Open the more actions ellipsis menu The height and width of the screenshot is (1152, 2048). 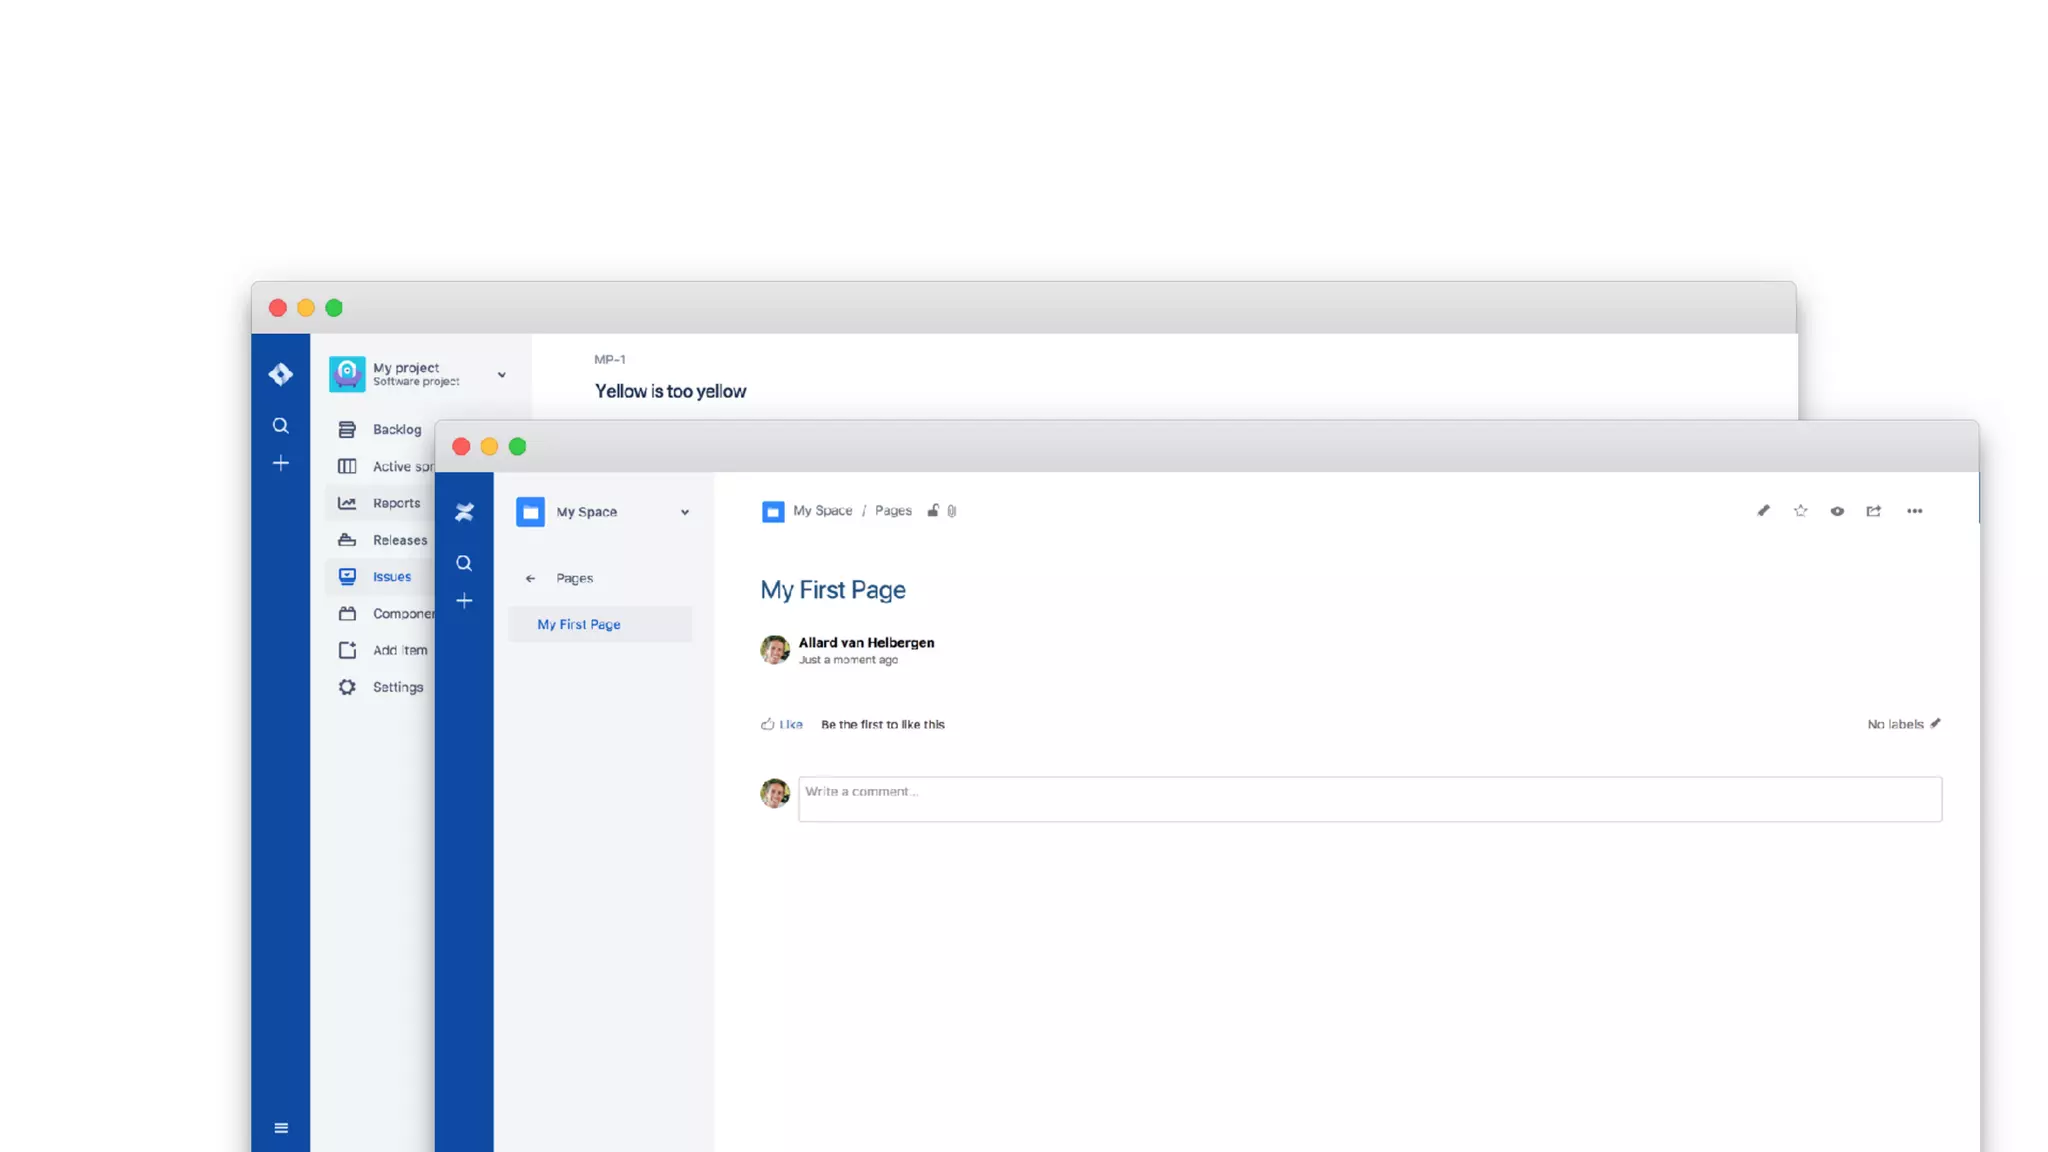(1914, 511)
